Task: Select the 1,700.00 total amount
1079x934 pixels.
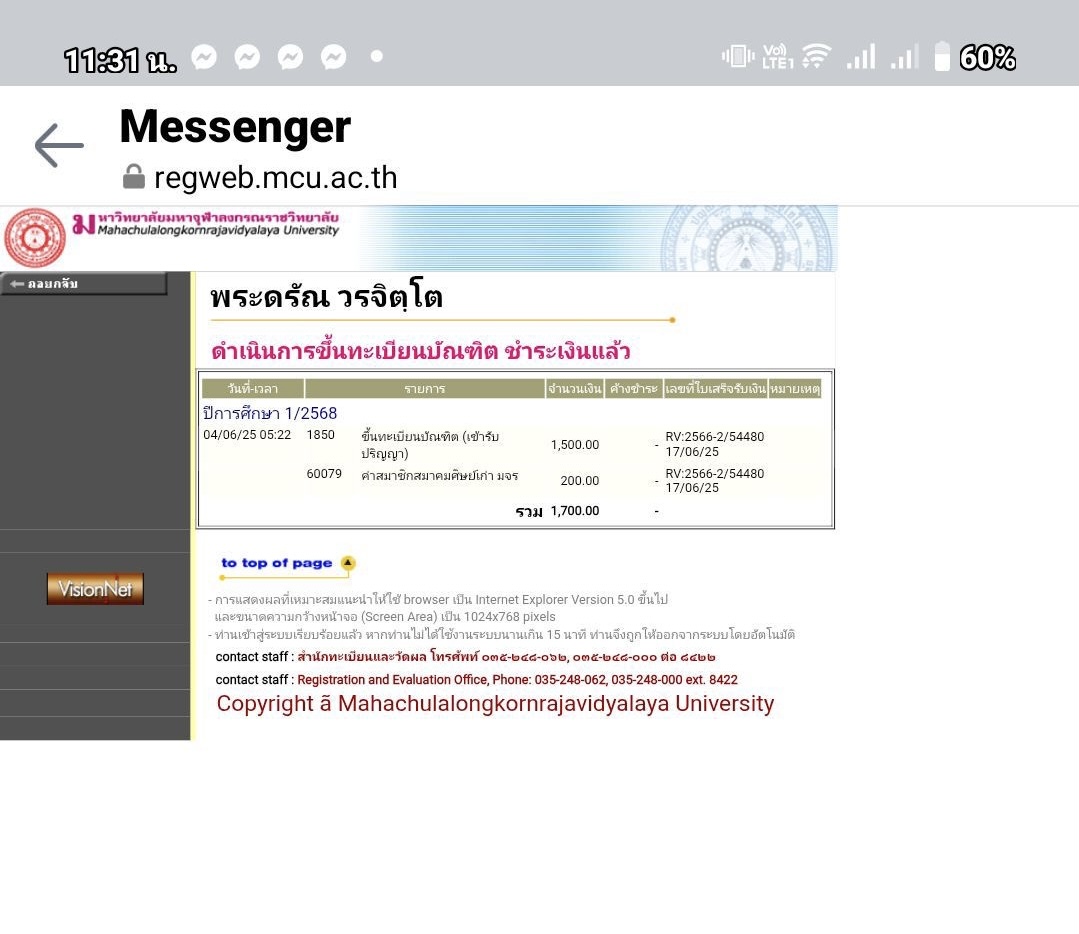Action: 575,511
